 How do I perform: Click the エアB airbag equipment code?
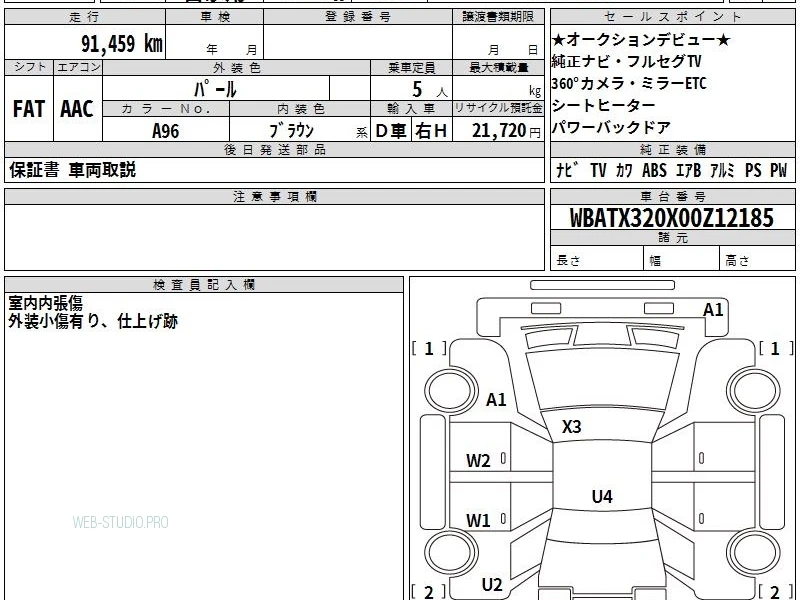[688, 170]
